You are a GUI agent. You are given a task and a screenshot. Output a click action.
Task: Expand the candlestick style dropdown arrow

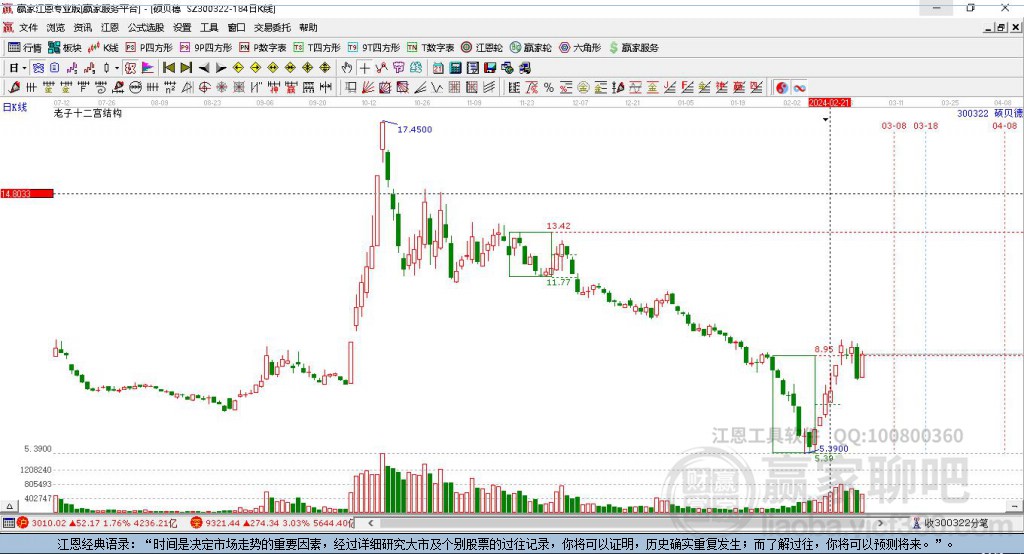tap(117, 68)
